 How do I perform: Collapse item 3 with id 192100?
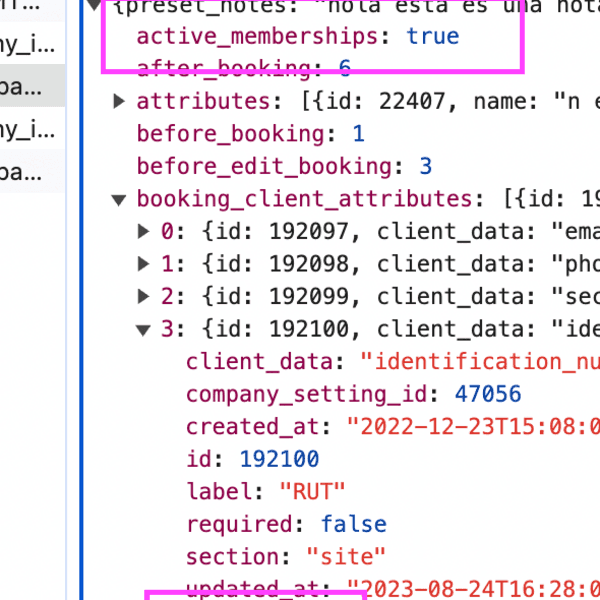coord(144,329)
